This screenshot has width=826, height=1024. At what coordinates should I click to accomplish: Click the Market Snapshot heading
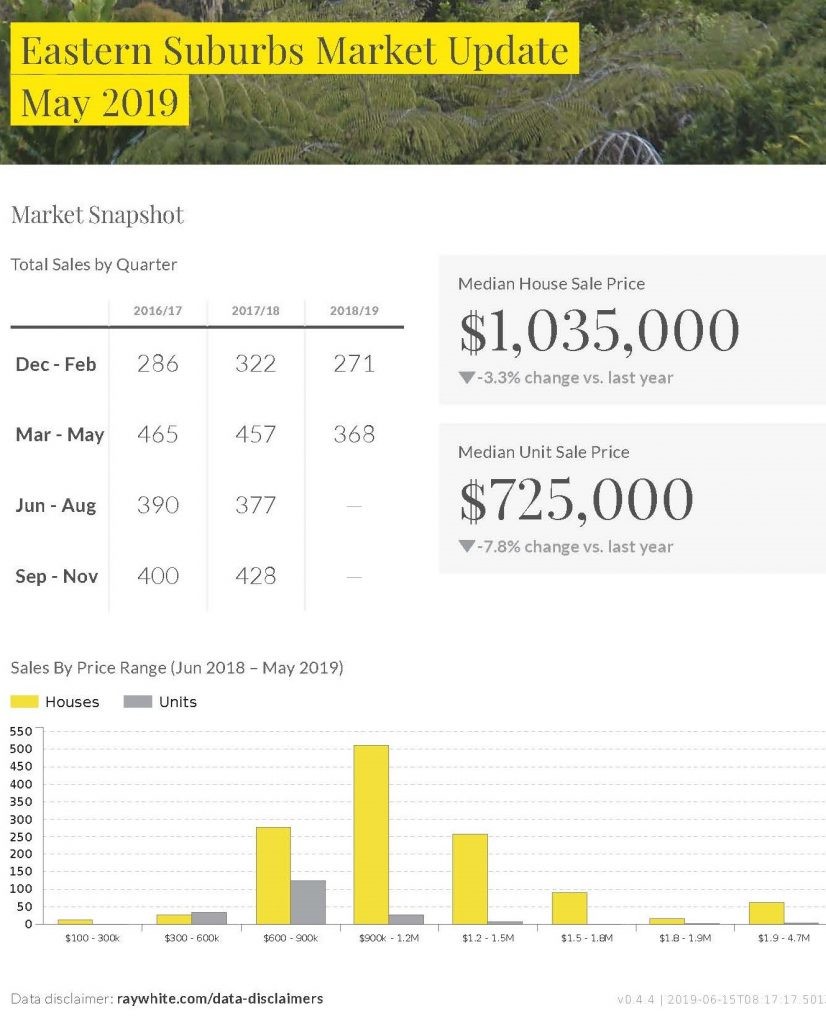coord(97,215)
